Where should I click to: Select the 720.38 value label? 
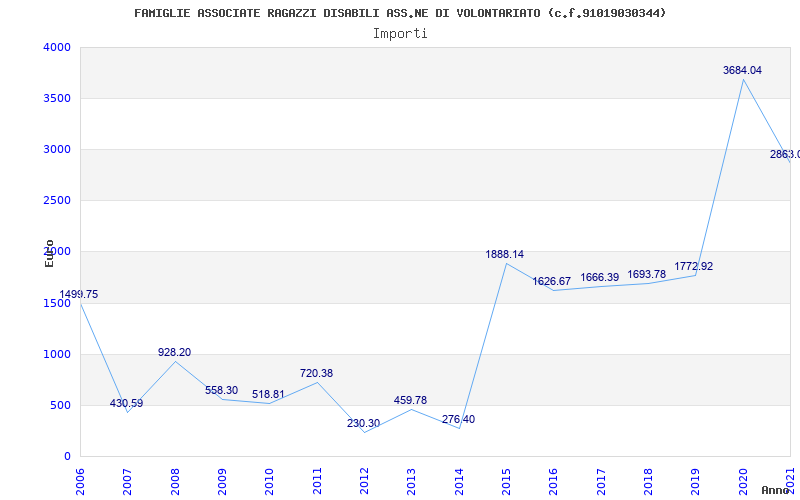click(x=316, y=374)
